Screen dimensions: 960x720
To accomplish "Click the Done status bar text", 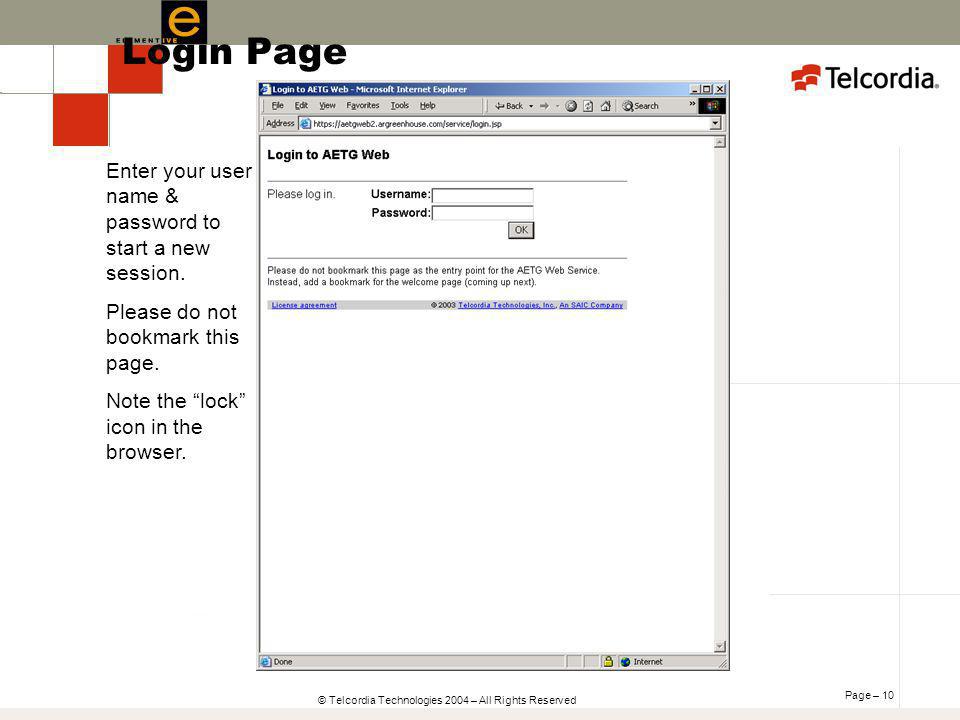I will 283,662.
